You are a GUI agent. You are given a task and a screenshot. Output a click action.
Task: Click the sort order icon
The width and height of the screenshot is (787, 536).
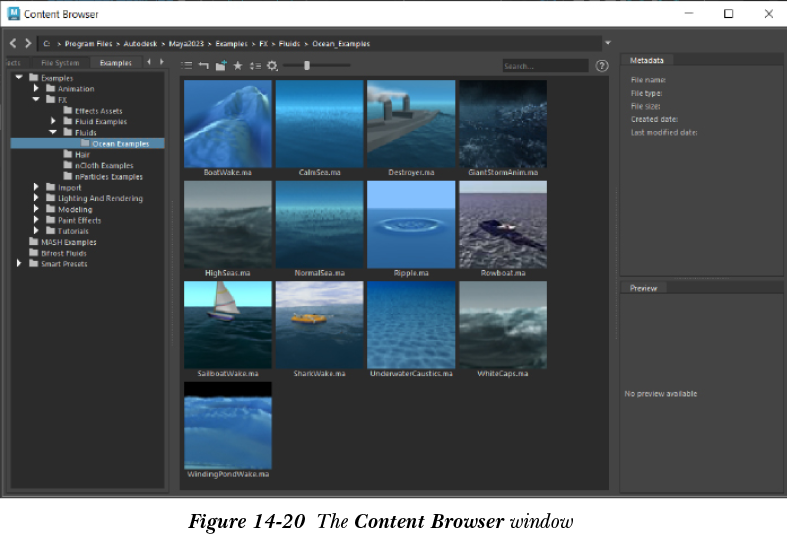pyautogui.click(x=255, y=66)
